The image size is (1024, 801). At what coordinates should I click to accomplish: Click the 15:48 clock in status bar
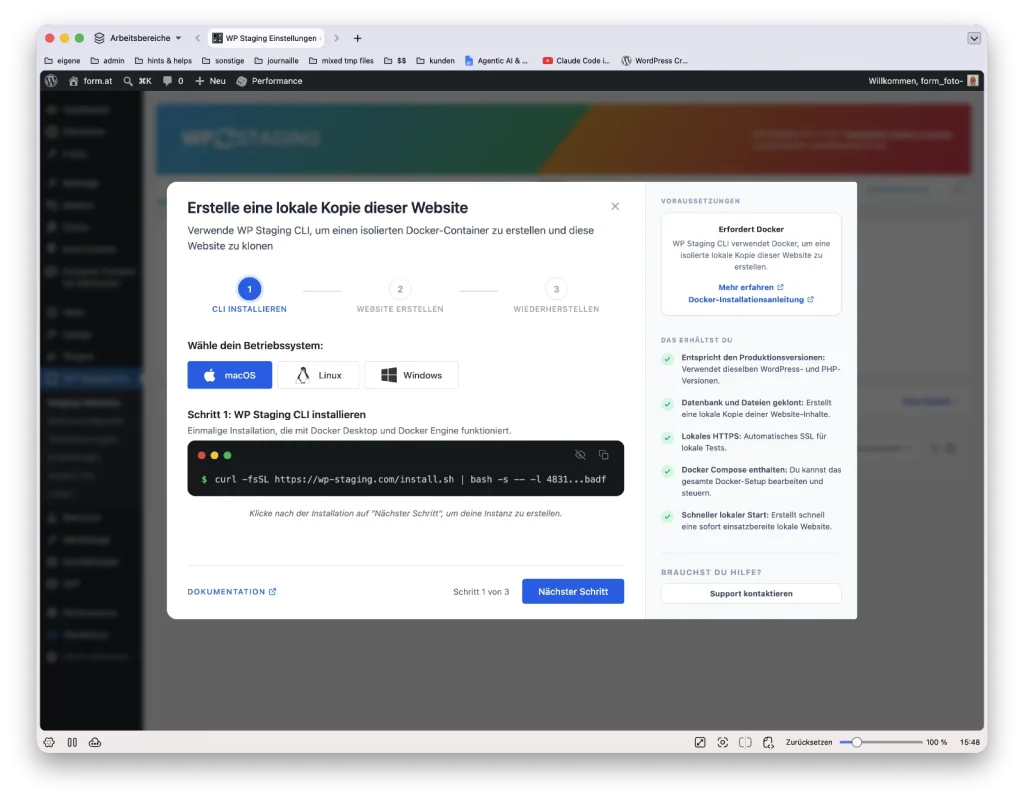pyautogui.click(x=970, y=742)
